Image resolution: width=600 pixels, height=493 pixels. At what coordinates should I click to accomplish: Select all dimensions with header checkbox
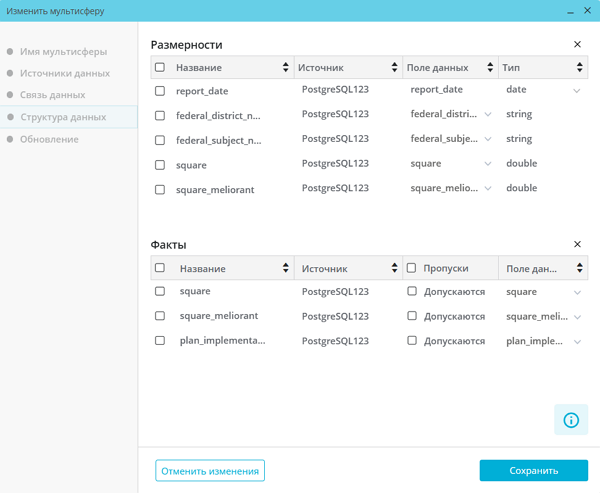tap(160, 68)
